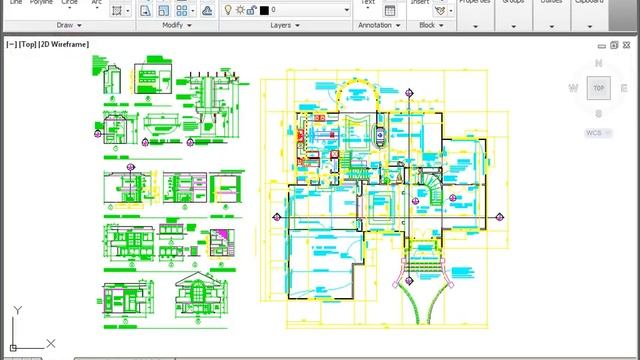Click the N compass direction on ViewCube
The image size is (640, 360).
coord(598,63)
